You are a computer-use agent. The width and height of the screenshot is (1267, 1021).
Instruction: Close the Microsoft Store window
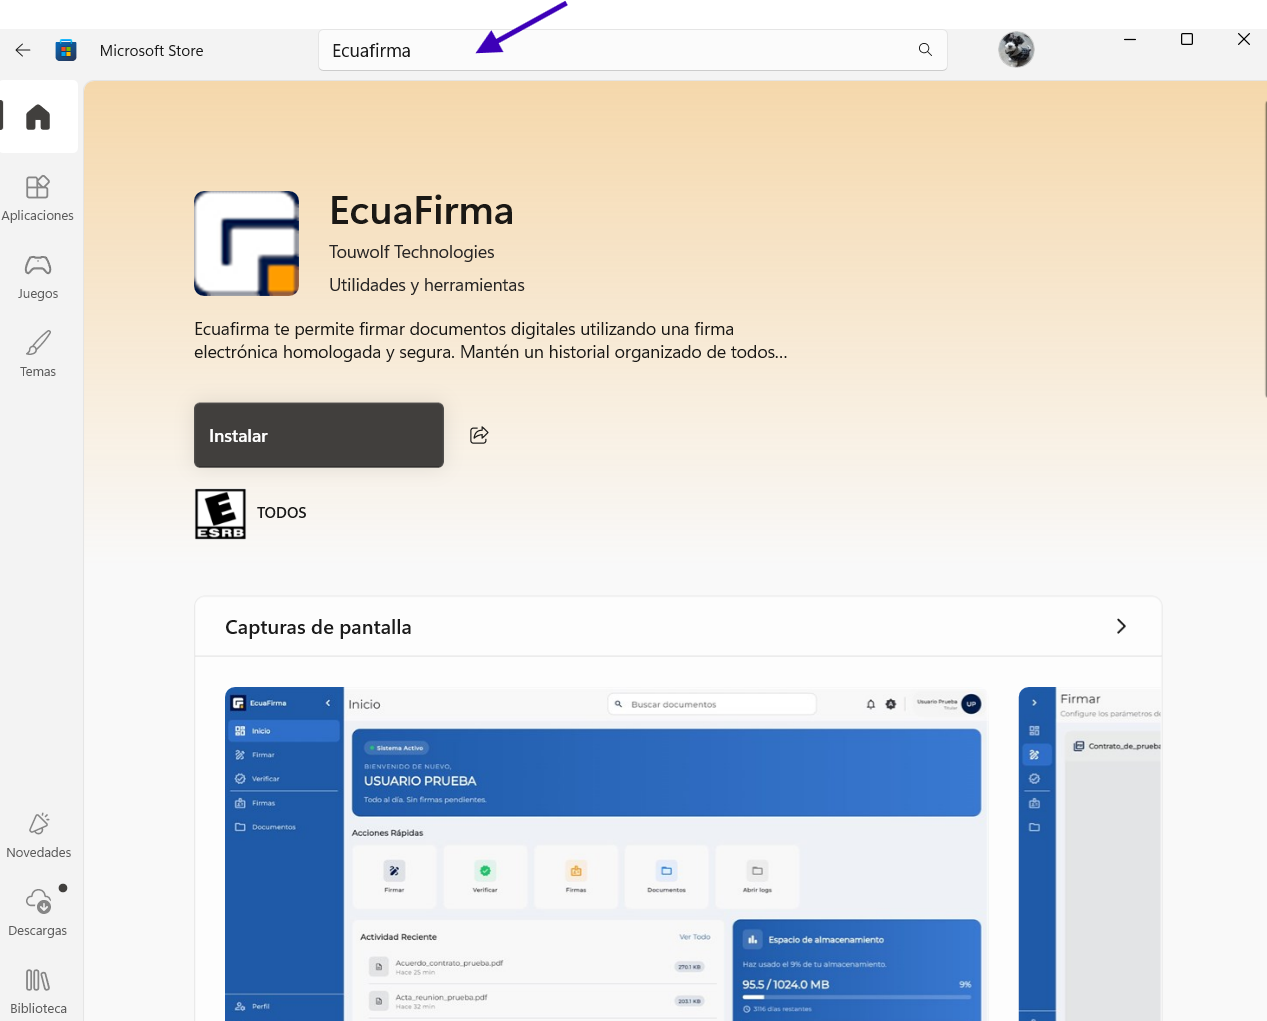(x=1244, y=39)
